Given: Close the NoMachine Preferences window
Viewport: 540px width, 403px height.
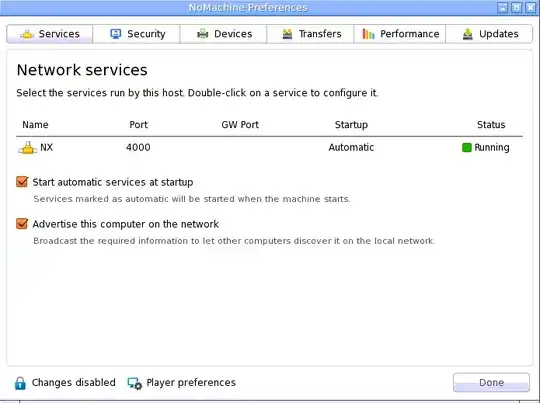Looking at the screenshot, I should (x=530, y=8).
